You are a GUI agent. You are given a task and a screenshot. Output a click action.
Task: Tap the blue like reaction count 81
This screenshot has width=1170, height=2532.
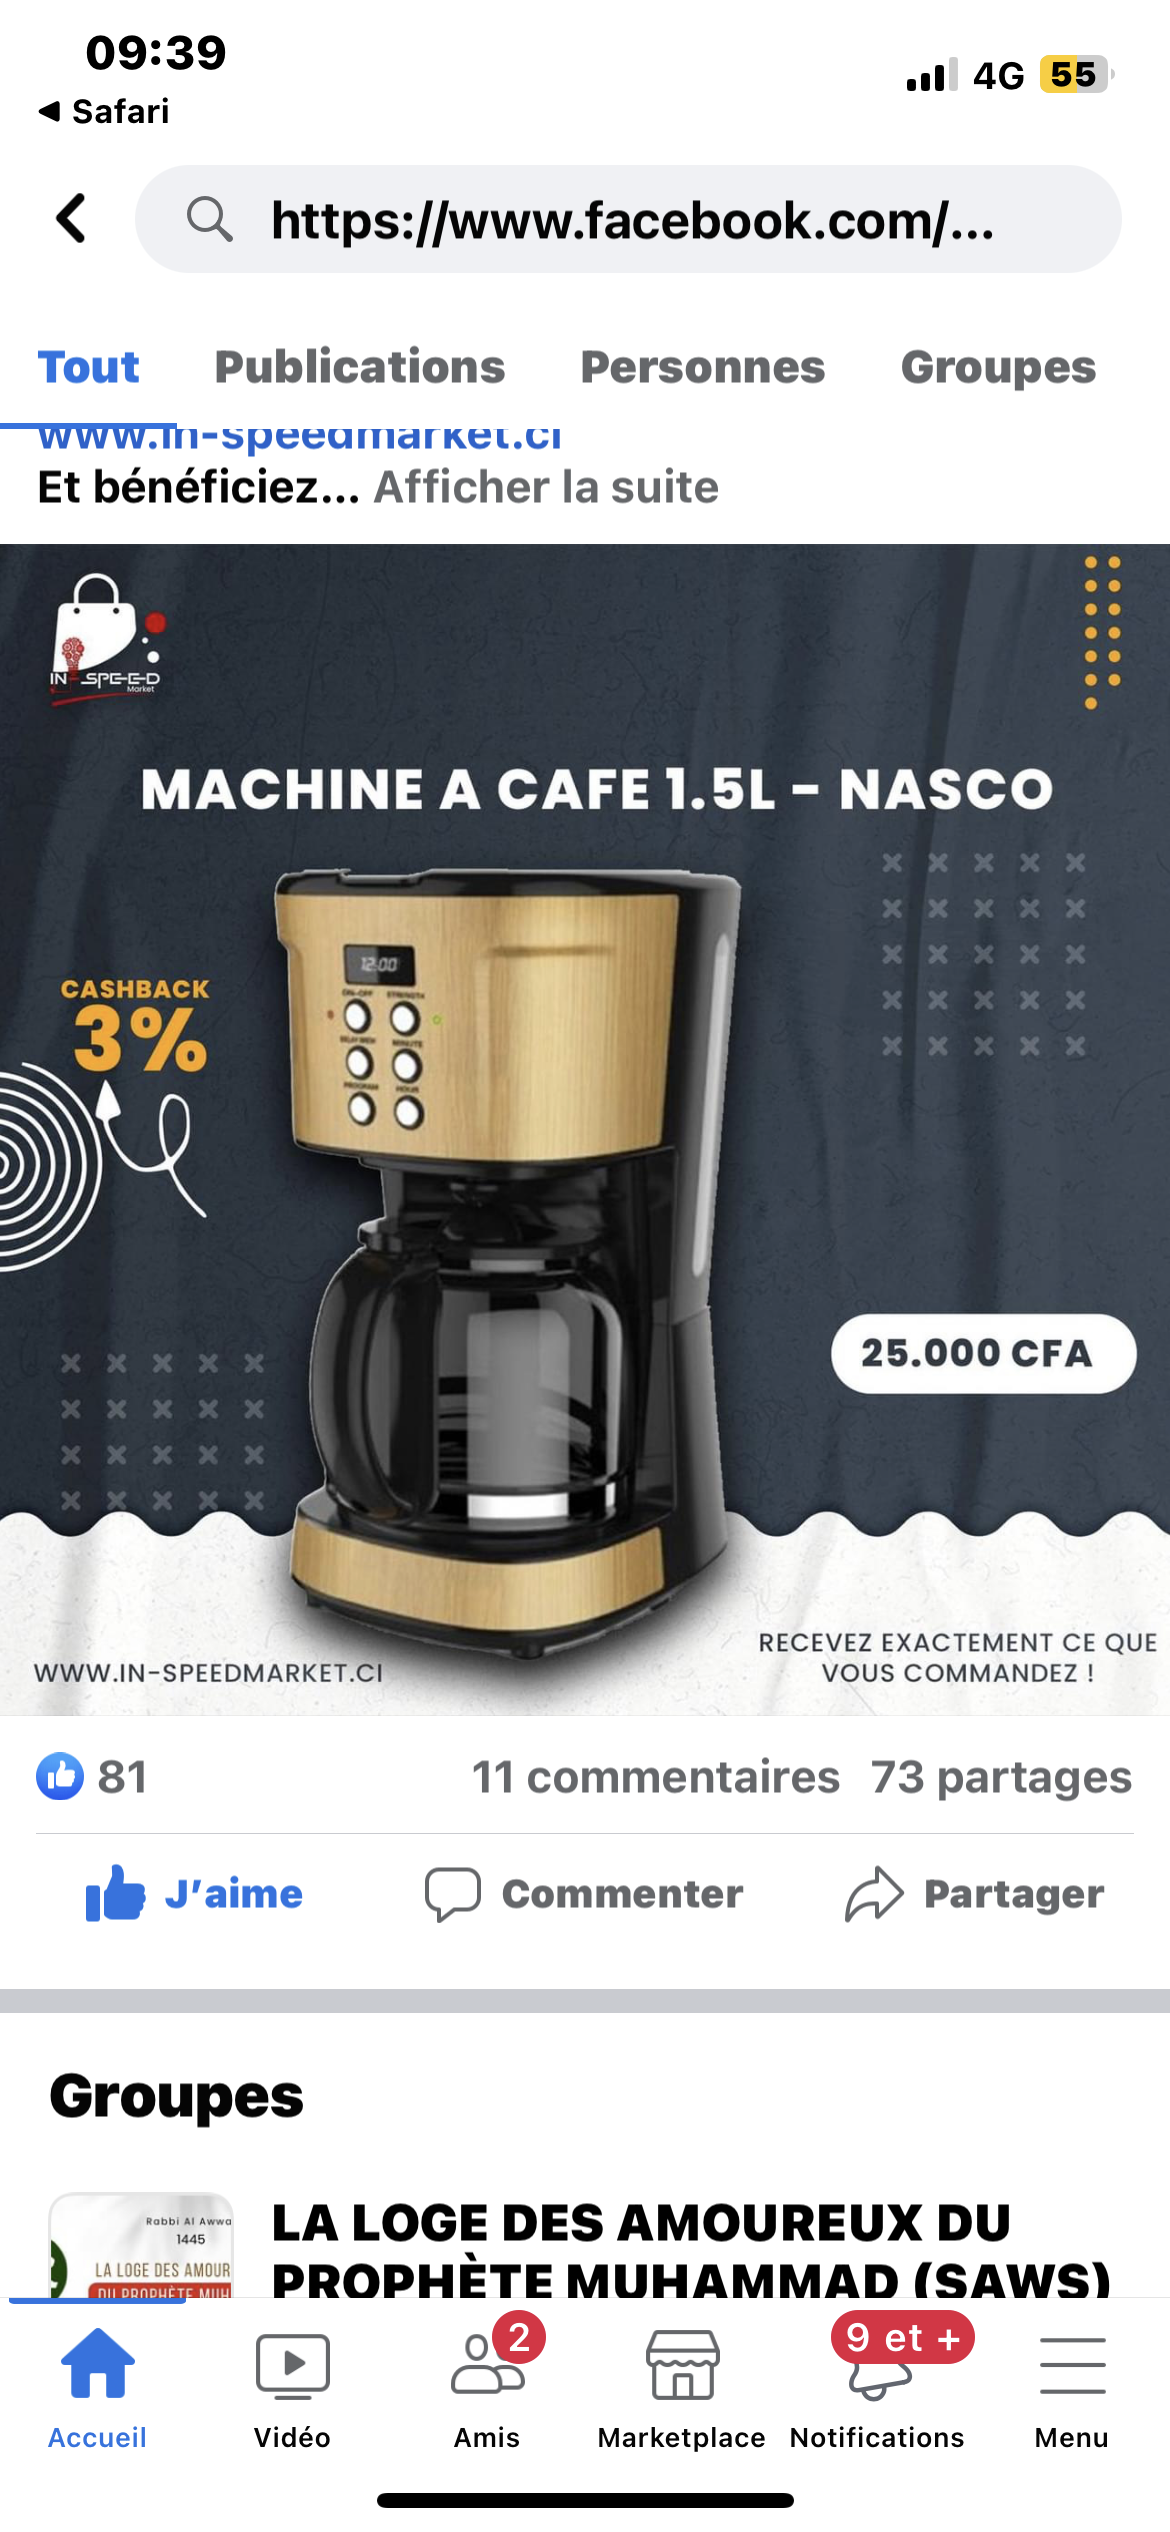point(92,1777)
